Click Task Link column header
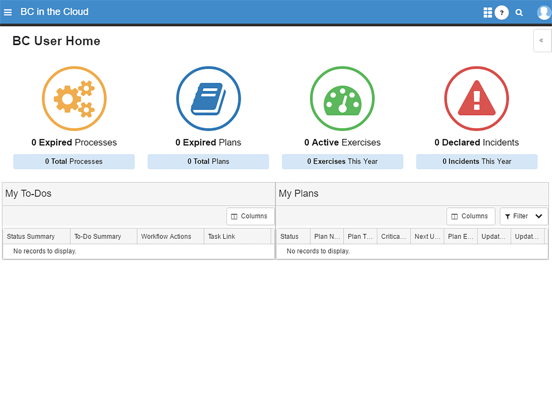The image size is (552, 414). pyautogui.click(x=237, y=236)
